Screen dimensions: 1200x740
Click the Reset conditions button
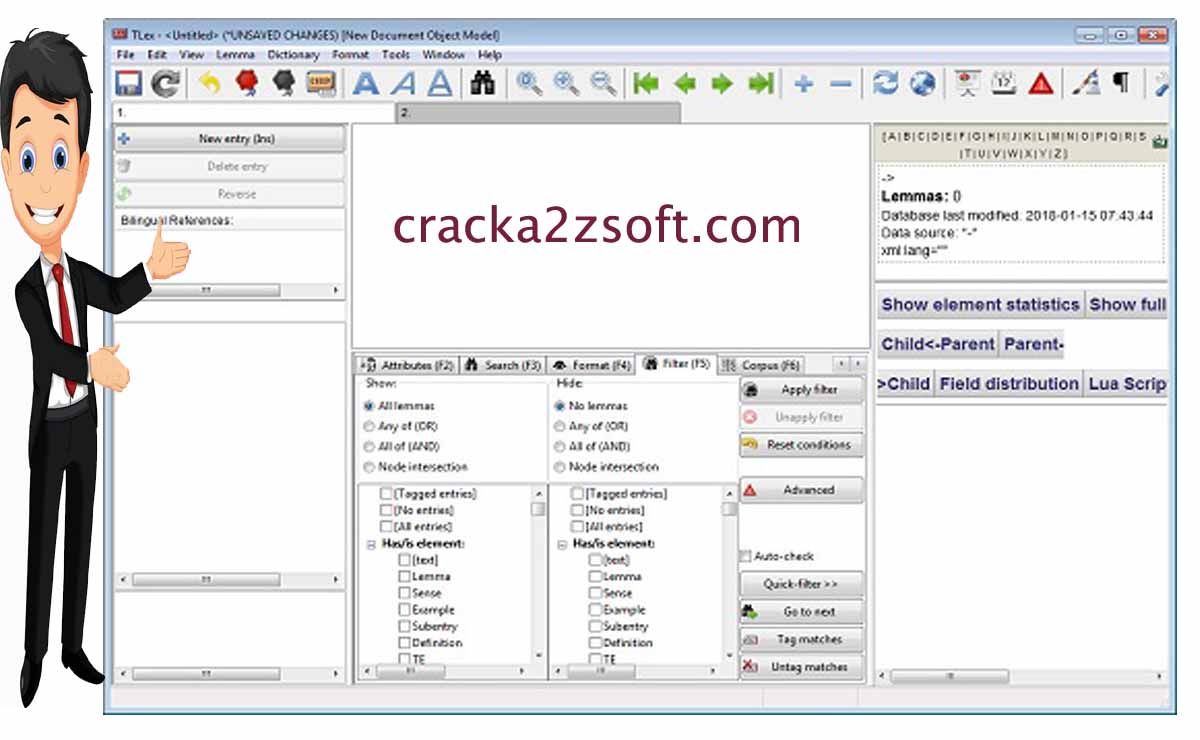(x=801, y=445)
